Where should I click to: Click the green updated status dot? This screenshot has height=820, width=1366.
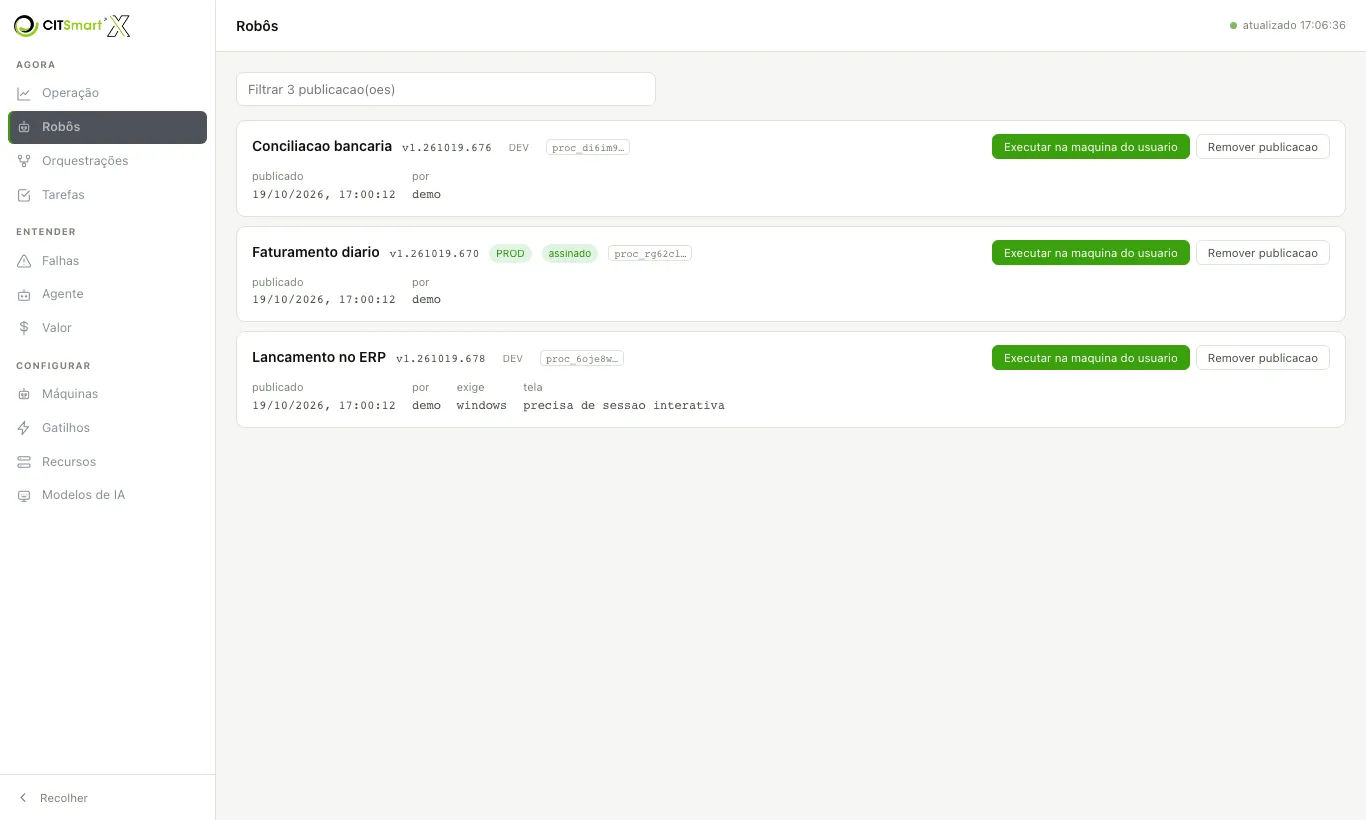[1233, 26]
